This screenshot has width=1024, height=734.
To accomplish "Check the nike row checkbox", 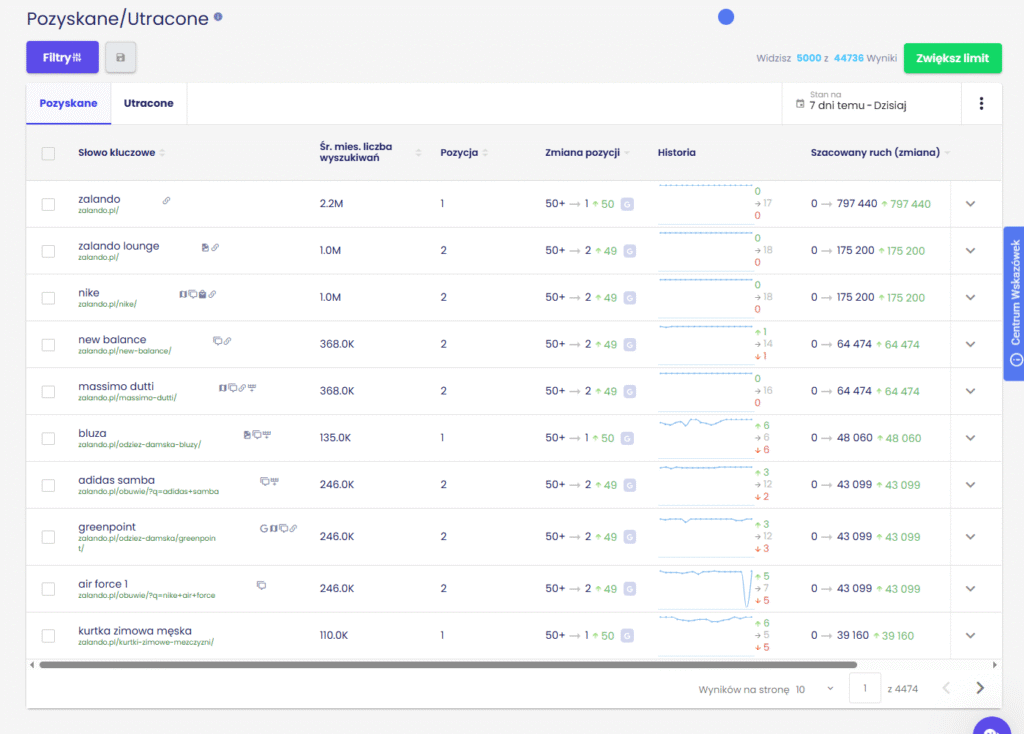I will [x=48, y=298].
